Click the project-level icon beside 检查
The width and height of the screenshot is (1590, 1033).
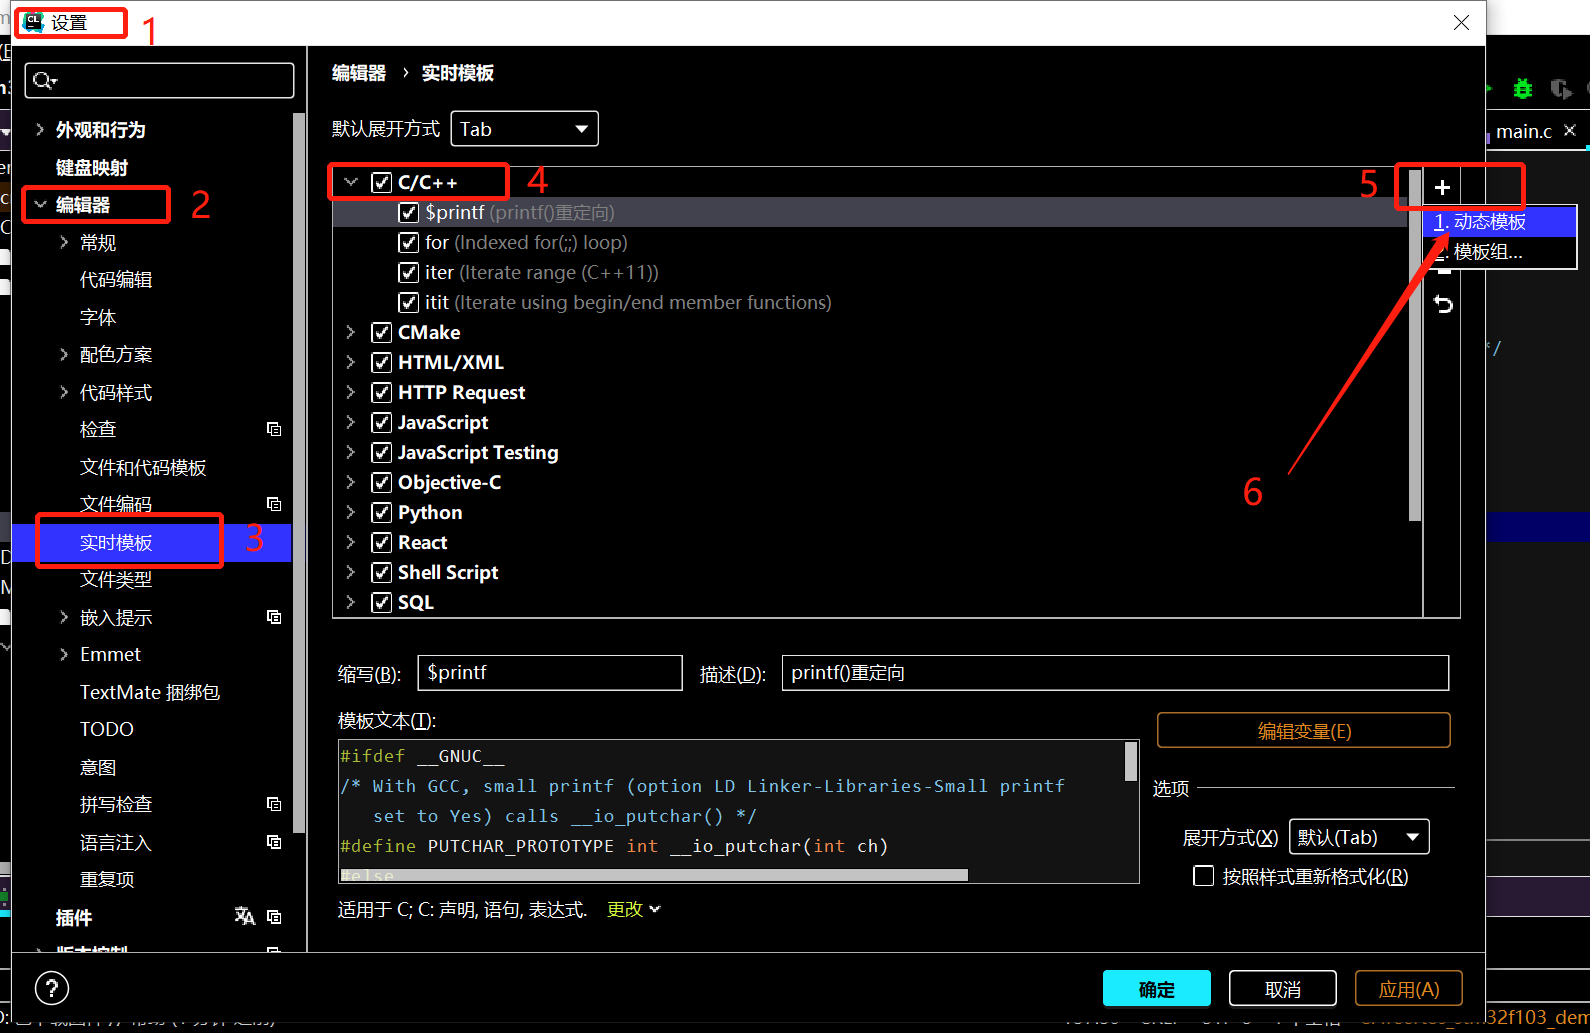click(274, 429)
